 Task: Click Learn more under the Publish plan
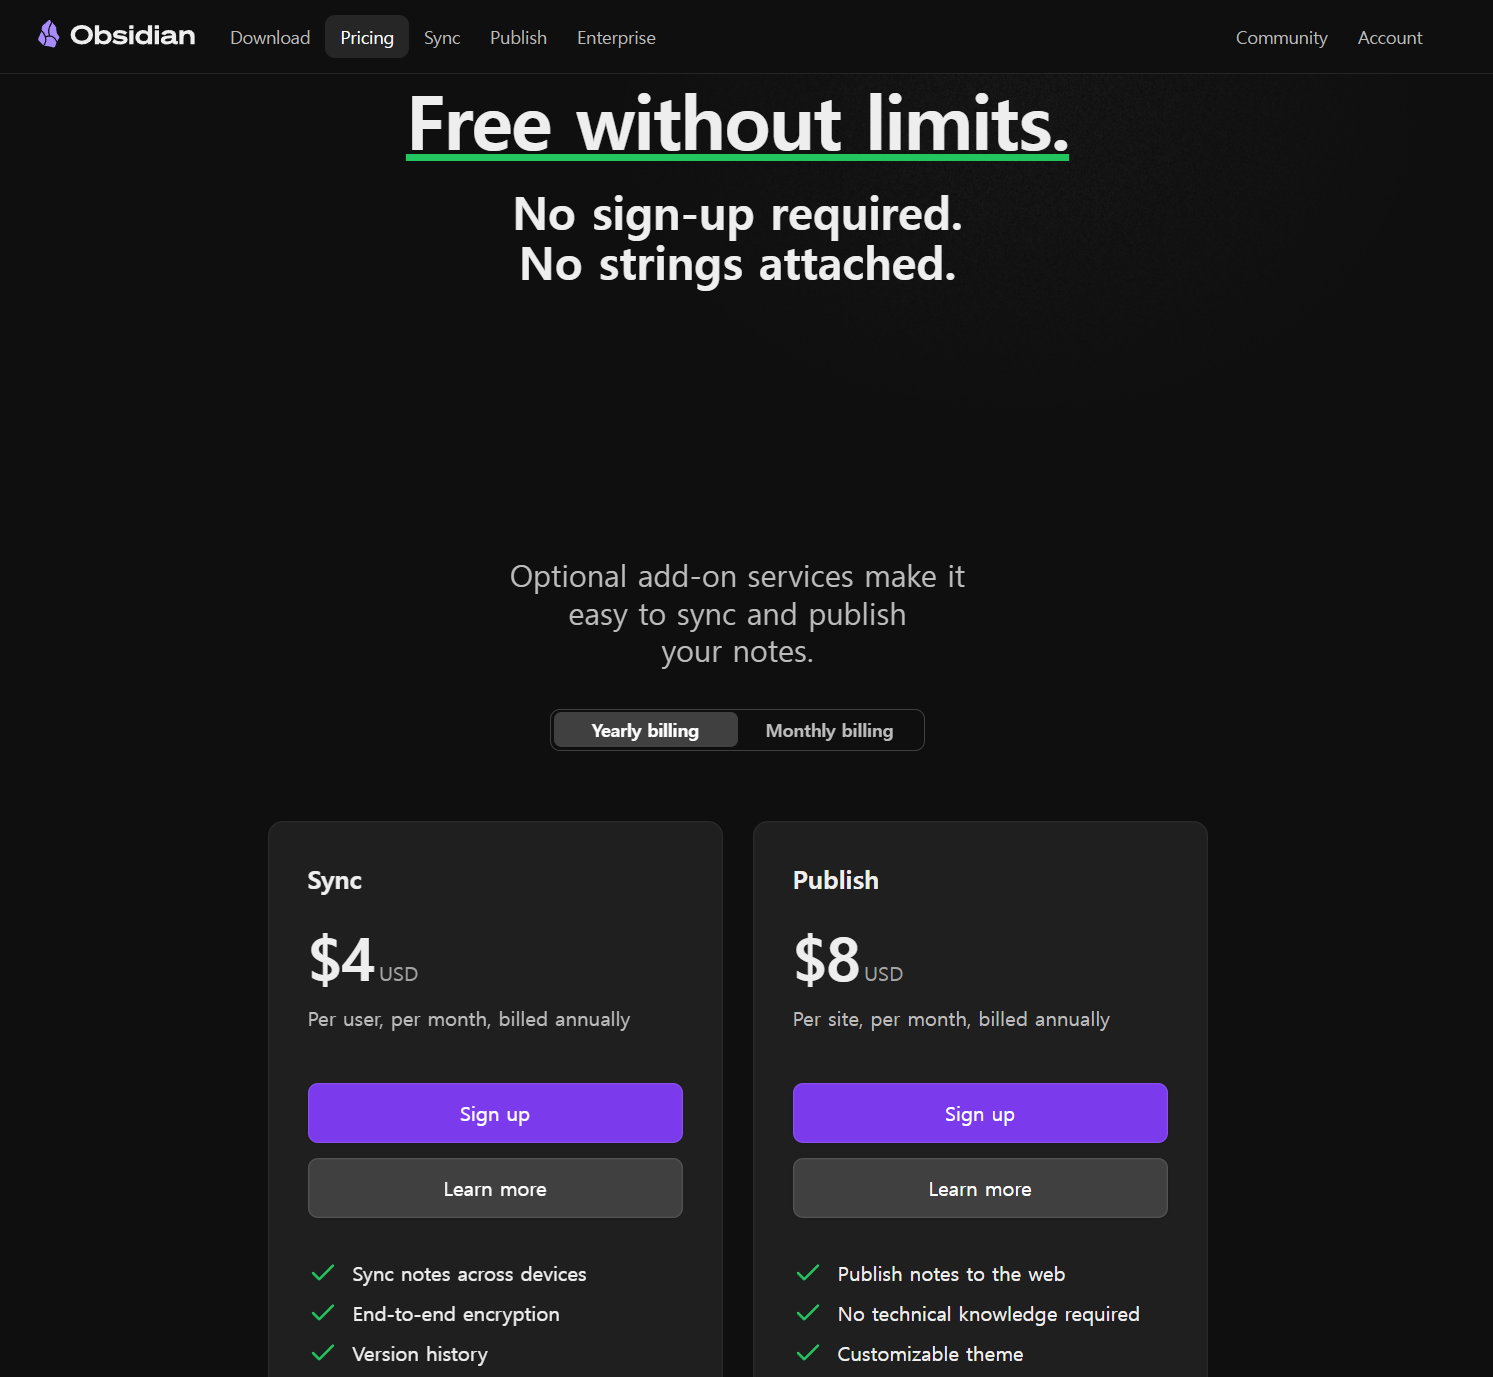980,1188
